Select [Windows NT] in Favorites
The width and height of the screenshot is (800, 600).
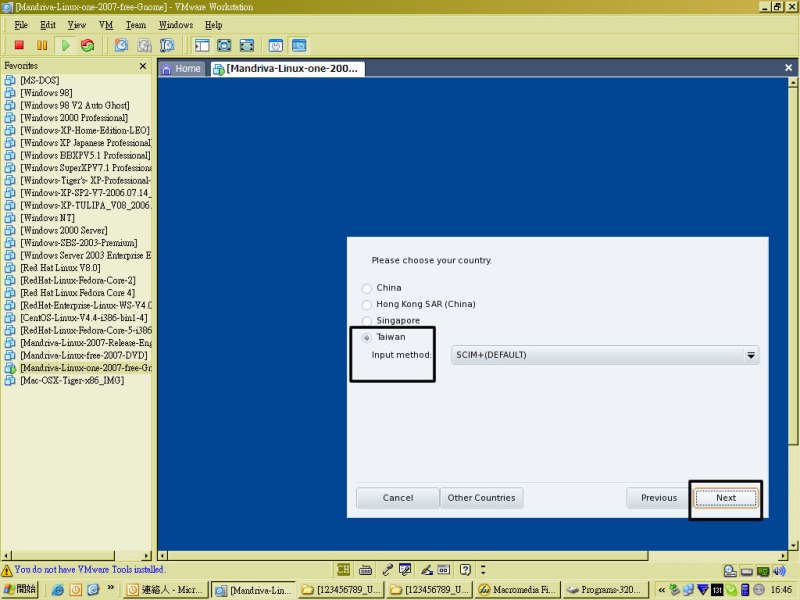(x=47, y=218)
